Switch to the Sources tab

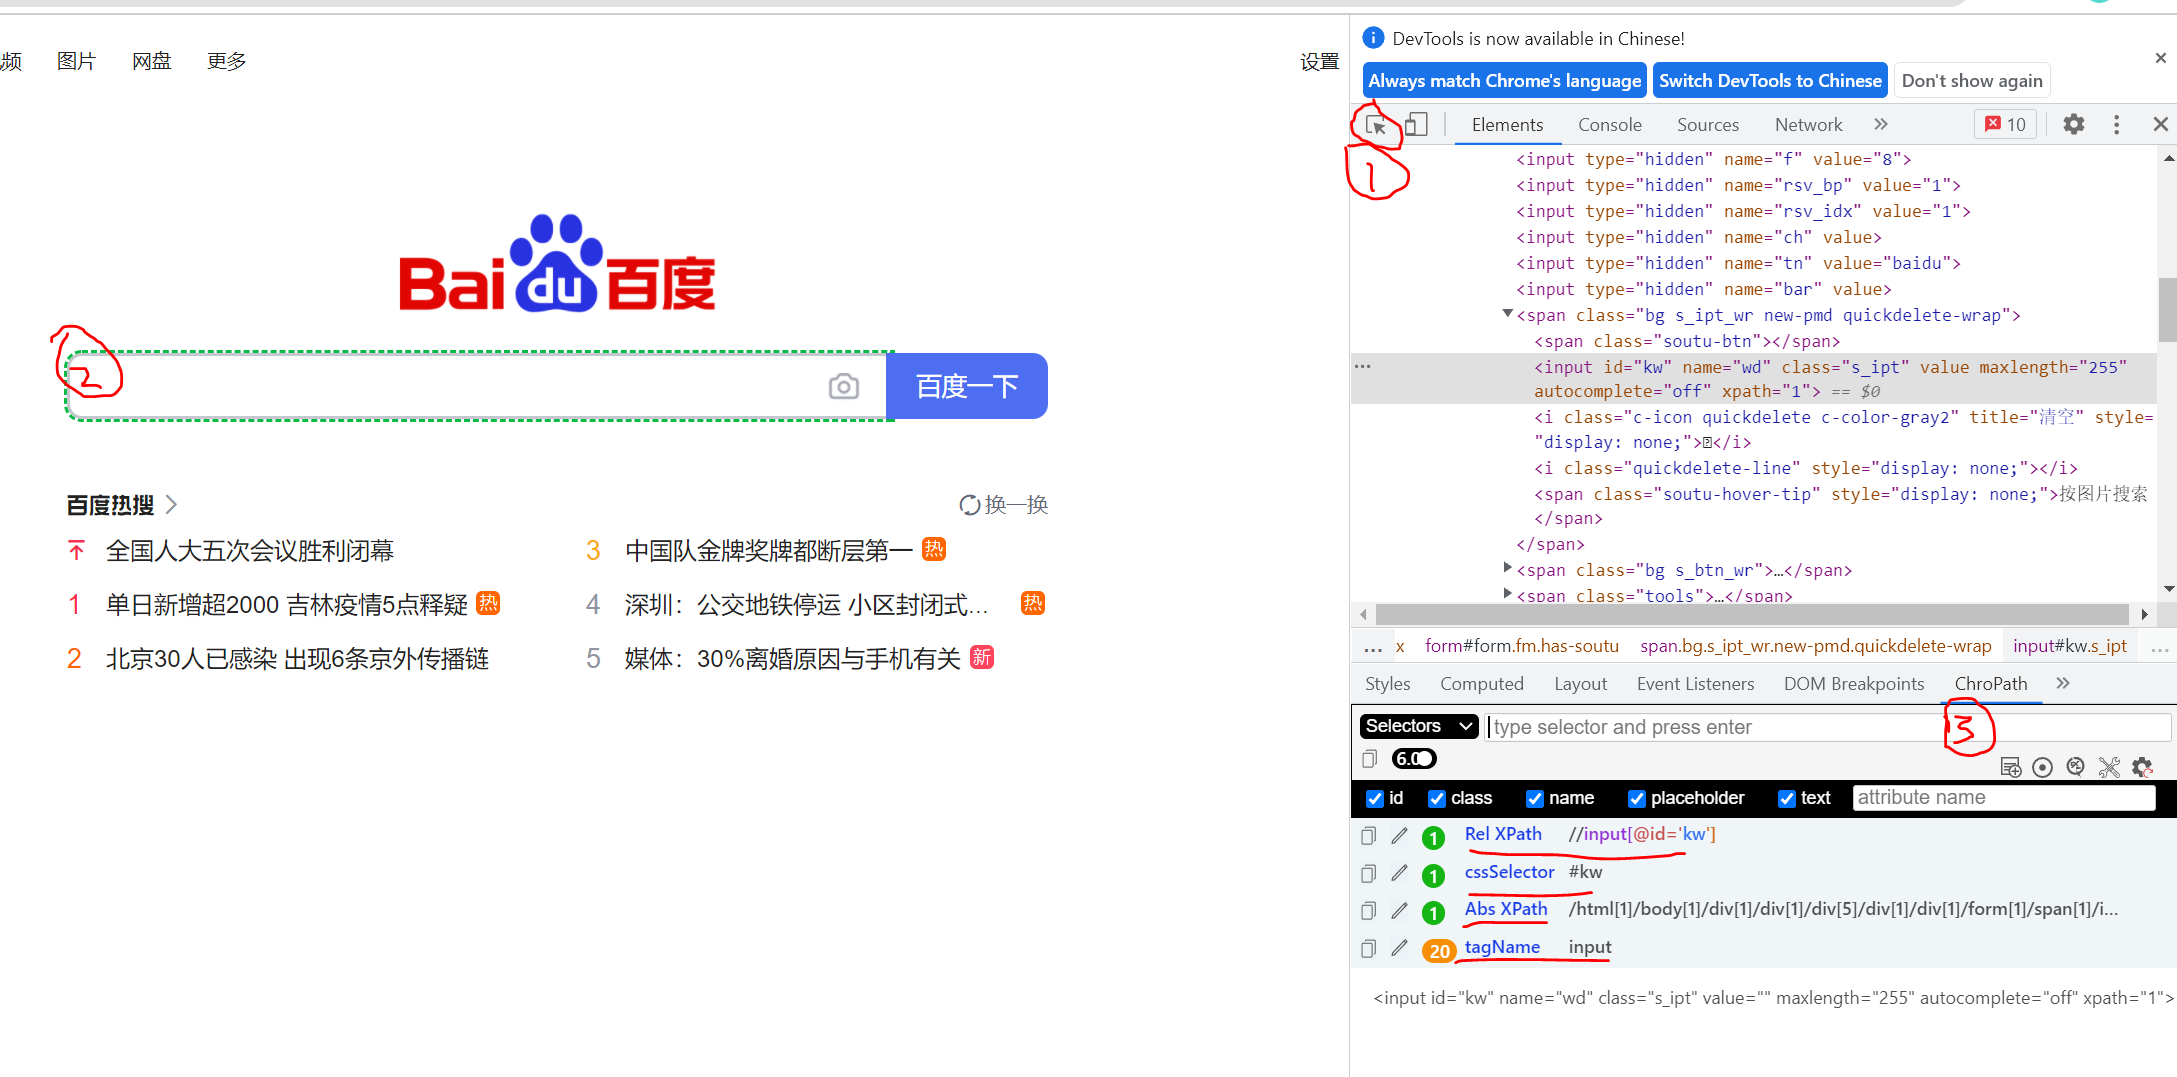tap(1708, 125)
